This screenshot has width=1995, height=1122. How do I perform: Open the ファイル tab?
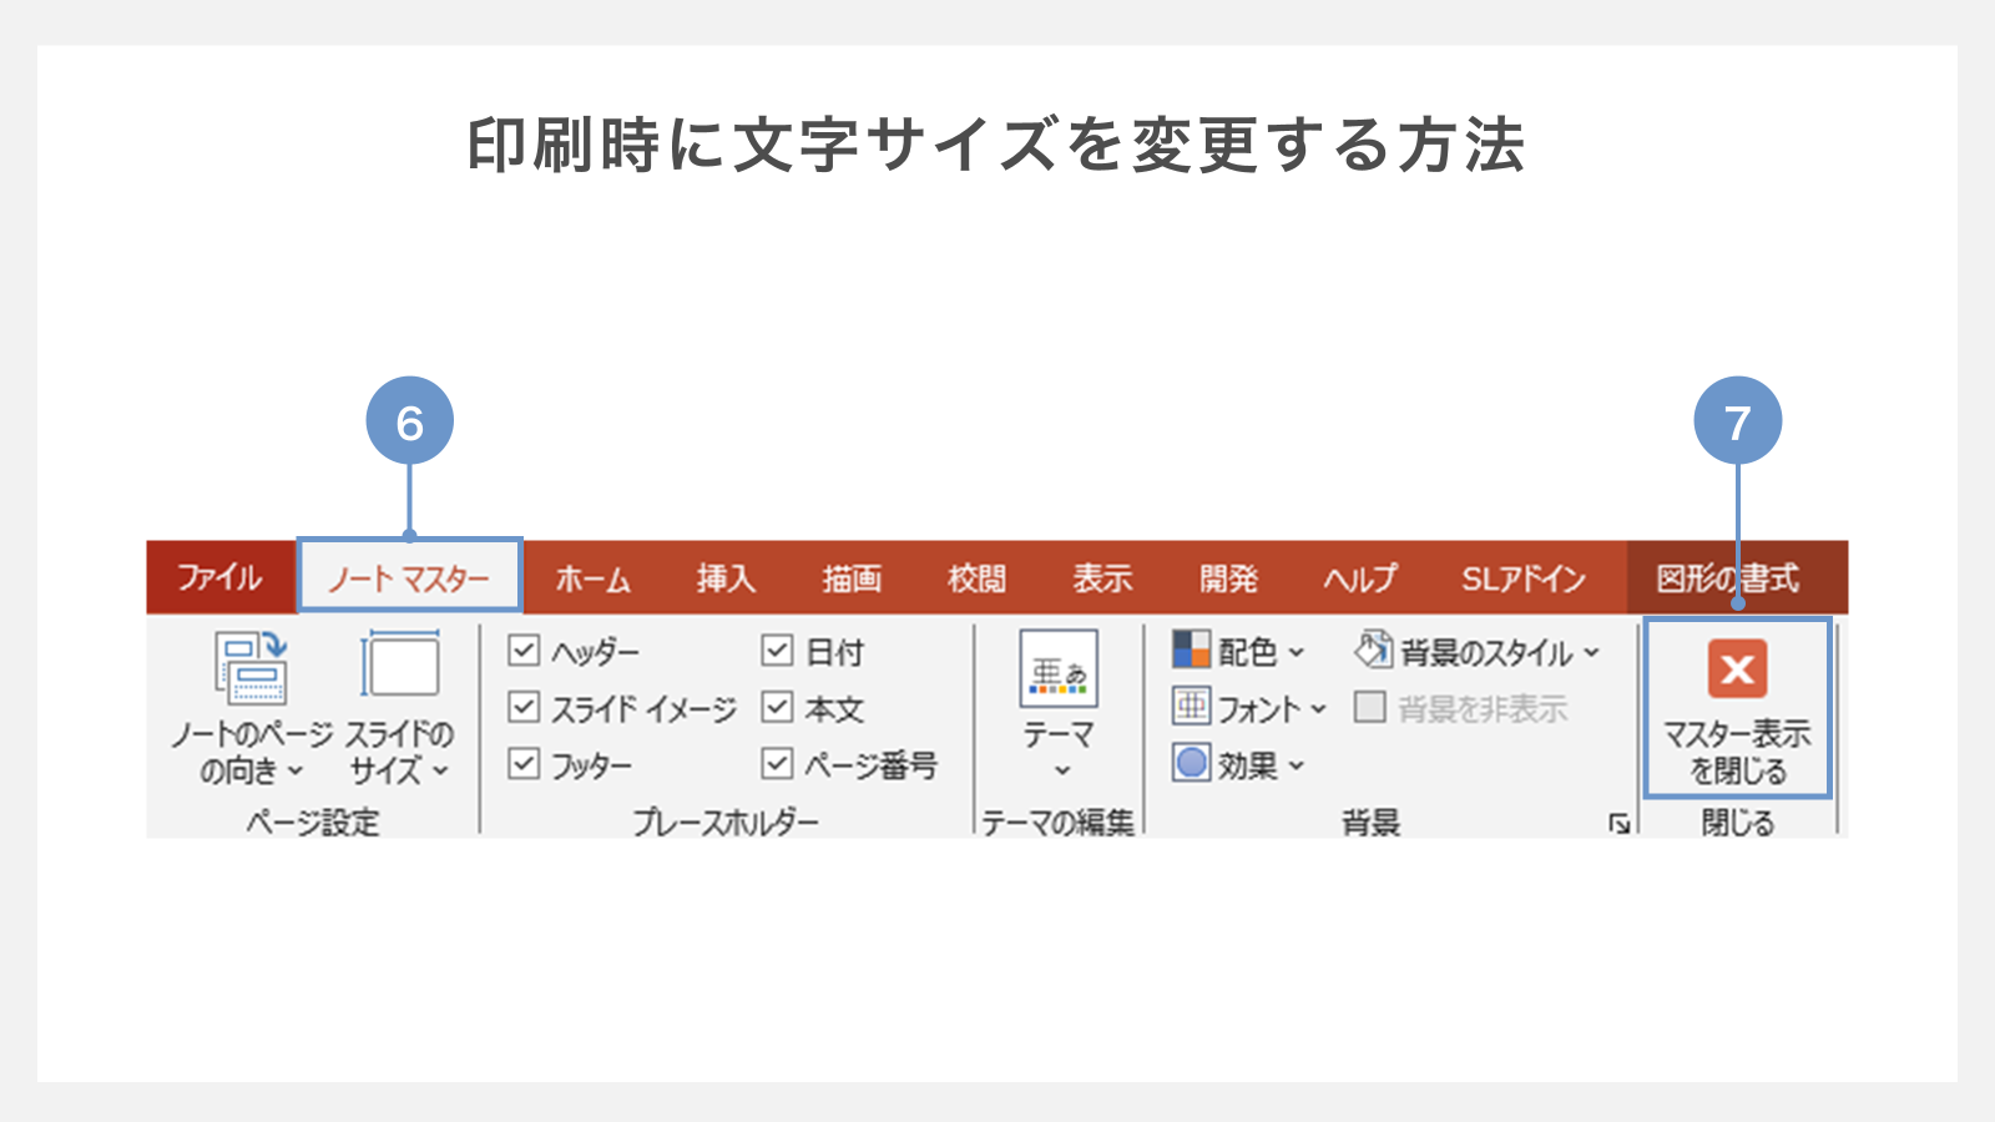(x=220, y=578)
